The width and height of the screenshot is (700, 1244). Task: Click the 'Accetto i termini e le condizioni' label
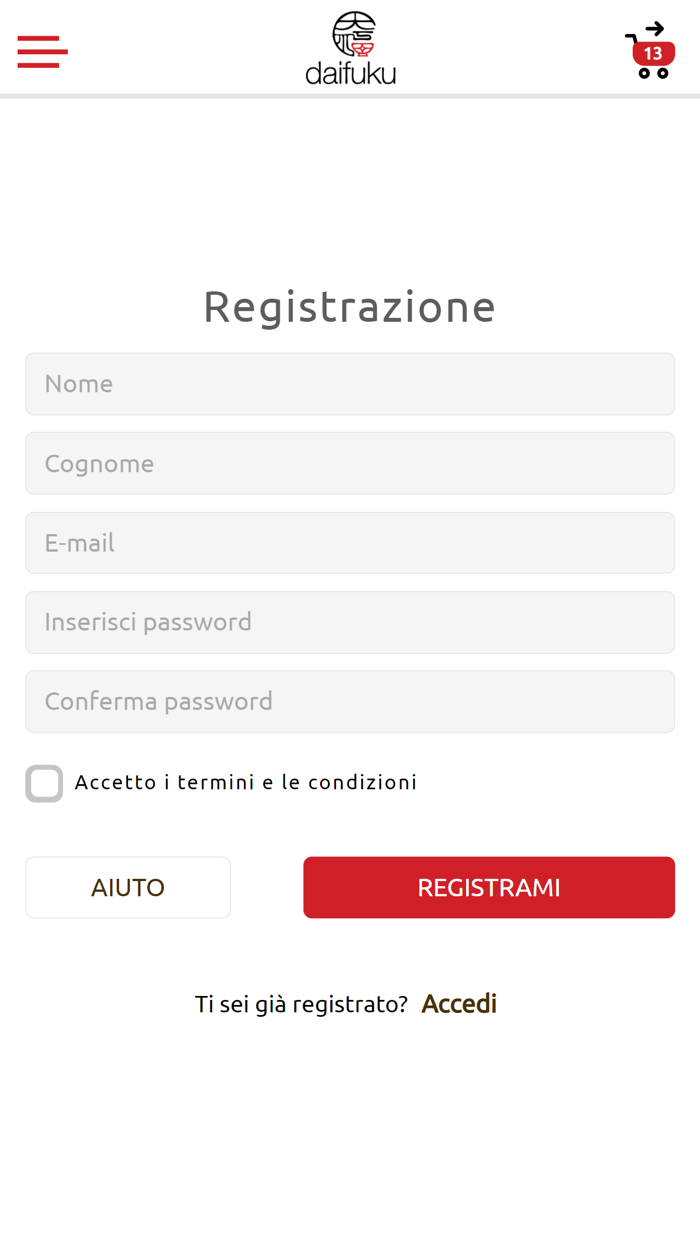click(245, 782)
